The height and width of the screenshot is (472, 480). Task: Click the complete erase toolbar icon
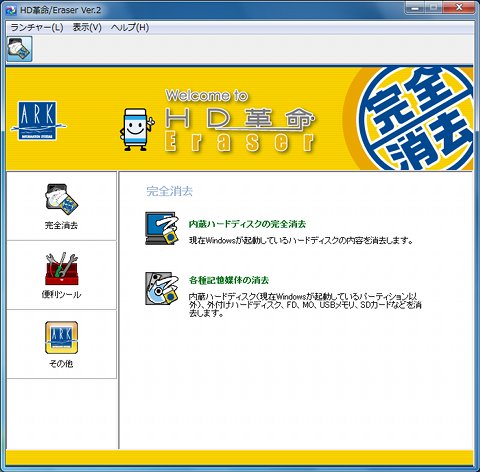[x=19, y=49]
